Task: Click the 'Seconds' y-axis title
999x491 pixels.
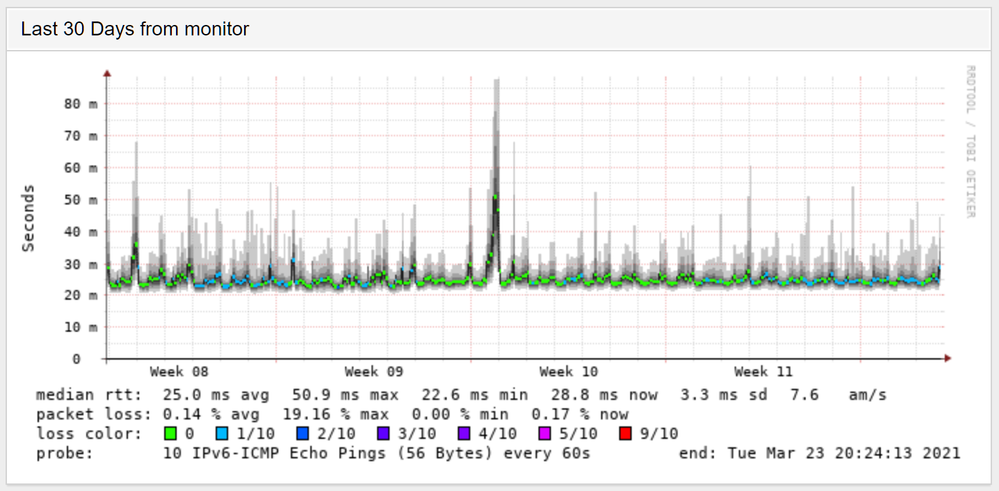Action: (x=28, y=218)
